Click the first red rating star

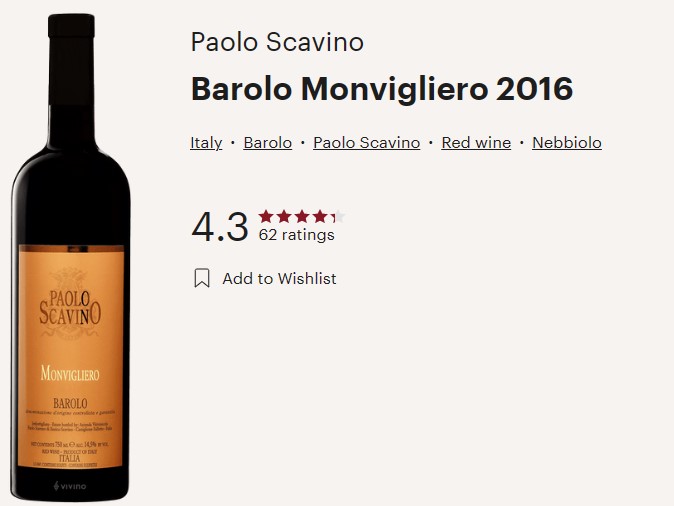point(266,216)
